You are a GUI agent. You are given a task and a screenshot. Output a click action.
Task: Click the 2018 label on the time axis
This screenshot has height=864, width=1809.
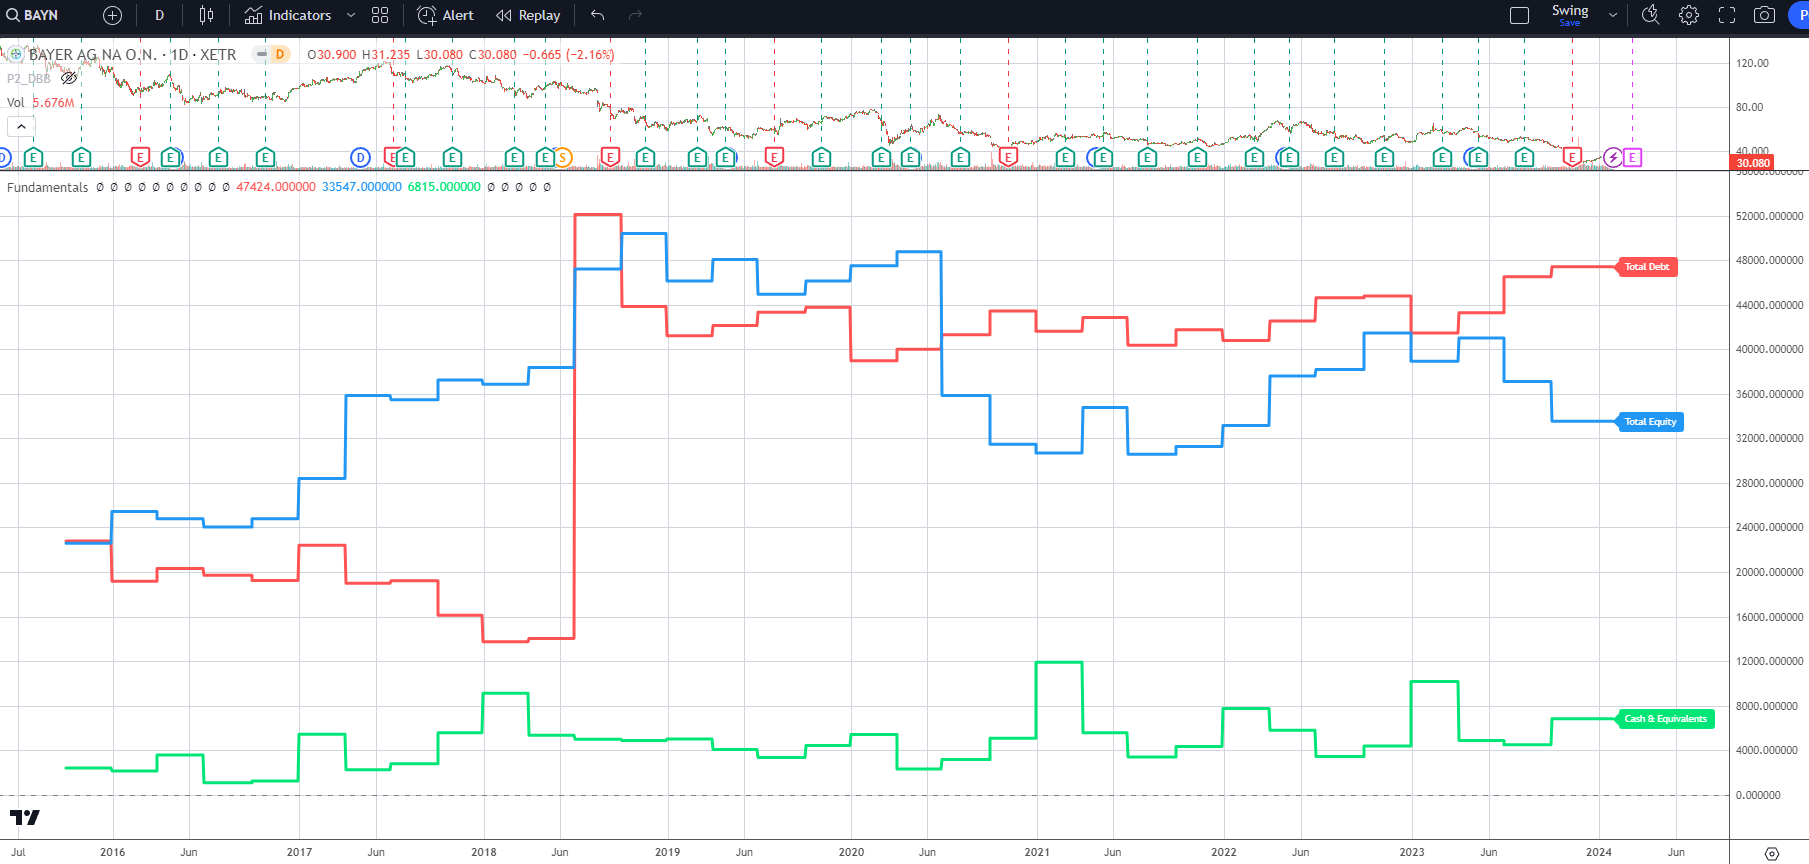coord(484,852)
